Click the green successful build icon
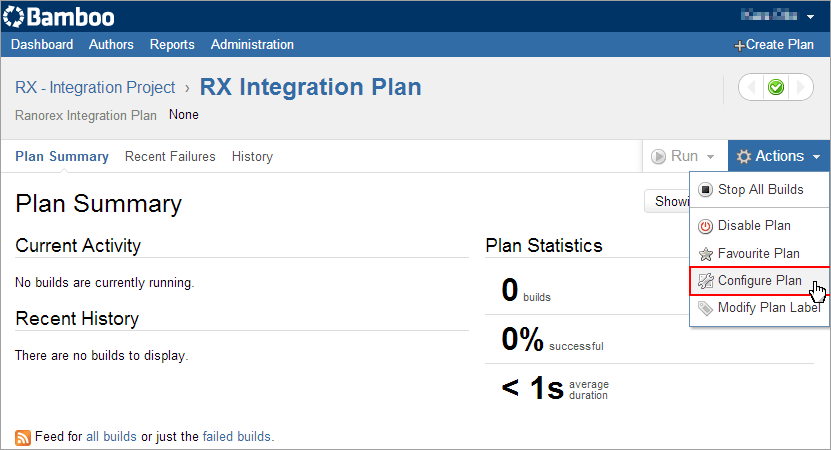 coord(776,87)
